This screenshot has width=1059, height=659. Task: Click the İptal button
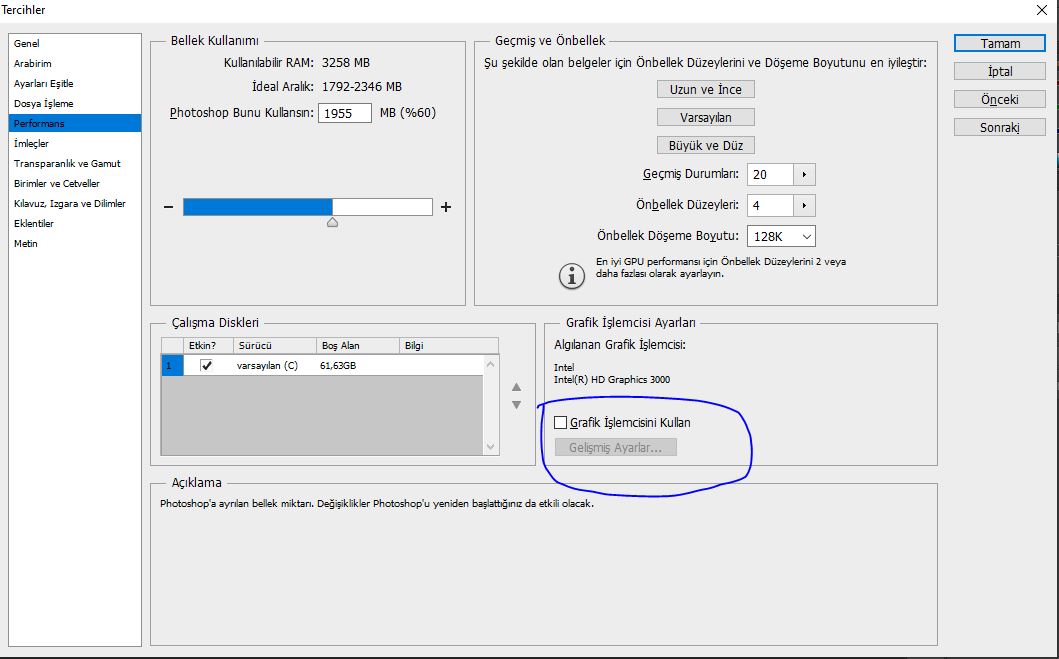coord(1000,72)
